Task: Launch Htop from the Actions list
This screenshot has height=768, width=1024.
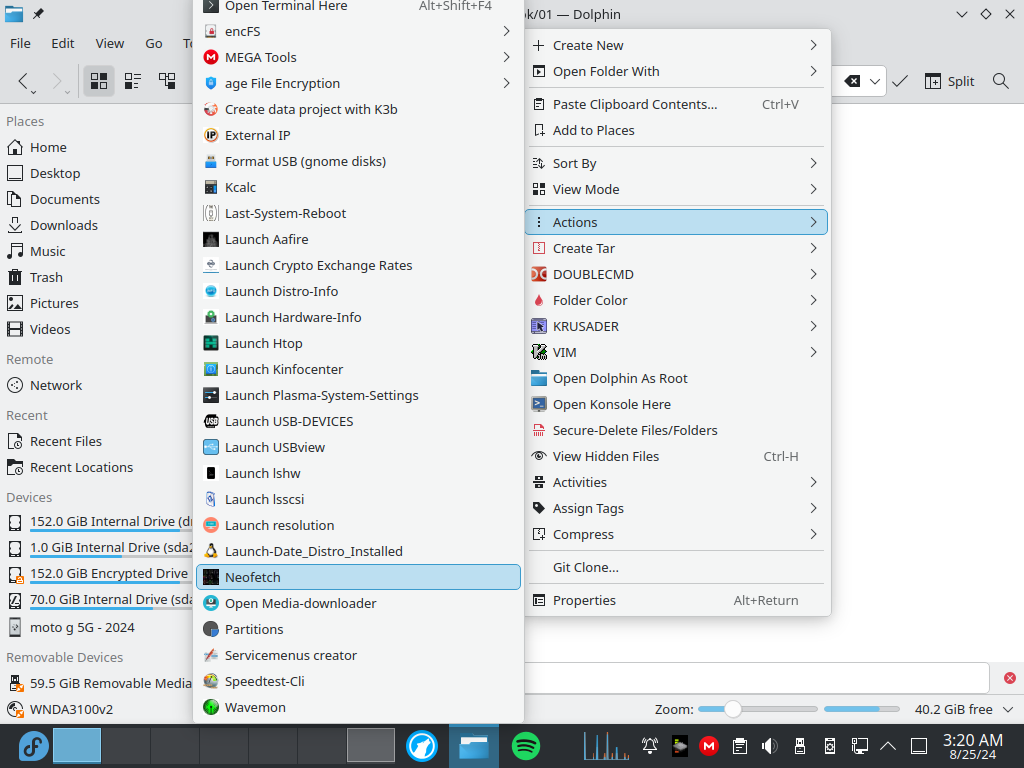Action: (x=358, y=344)
